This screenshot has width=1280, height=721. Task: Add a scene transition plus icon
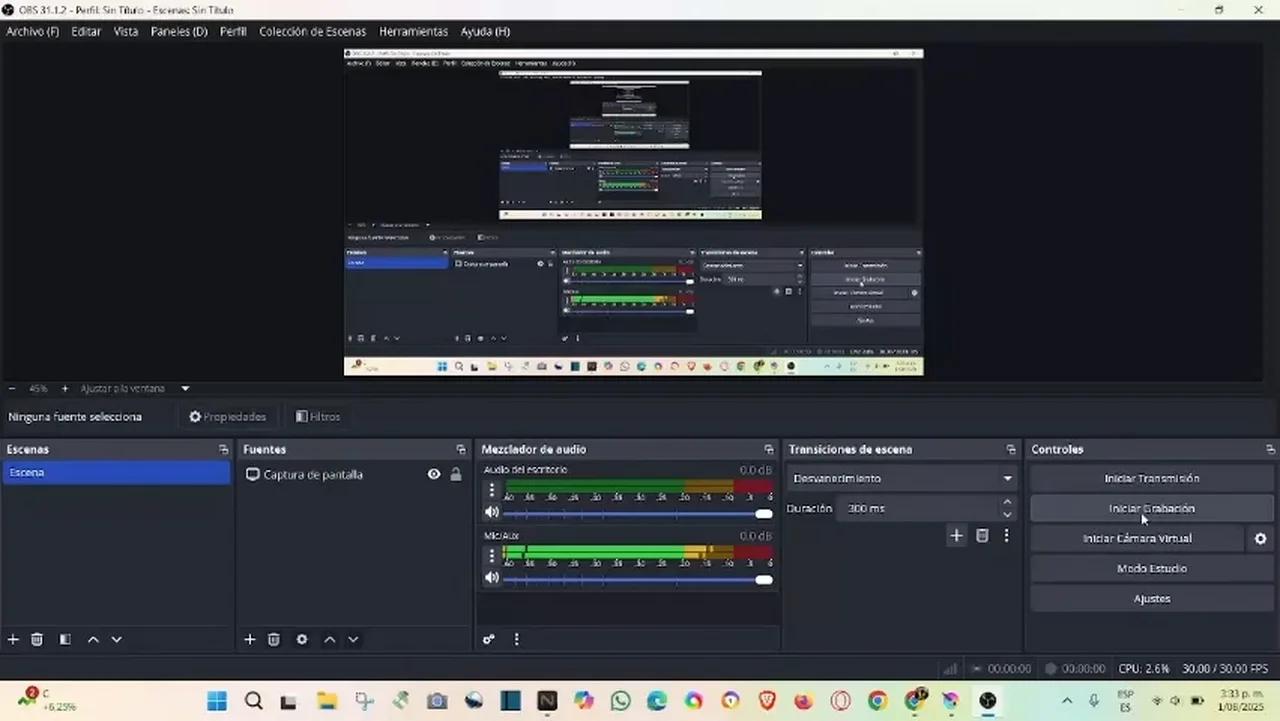pyautogui.click(x=956, y=536)
